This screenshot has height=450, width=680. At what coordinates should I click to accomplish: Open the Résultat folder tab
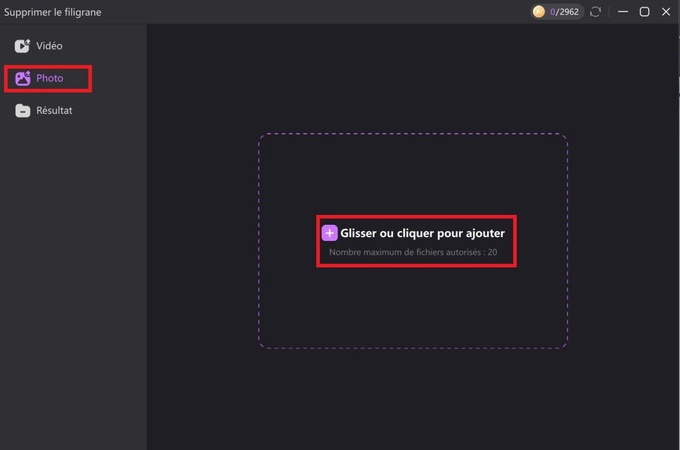pos(43,111)
